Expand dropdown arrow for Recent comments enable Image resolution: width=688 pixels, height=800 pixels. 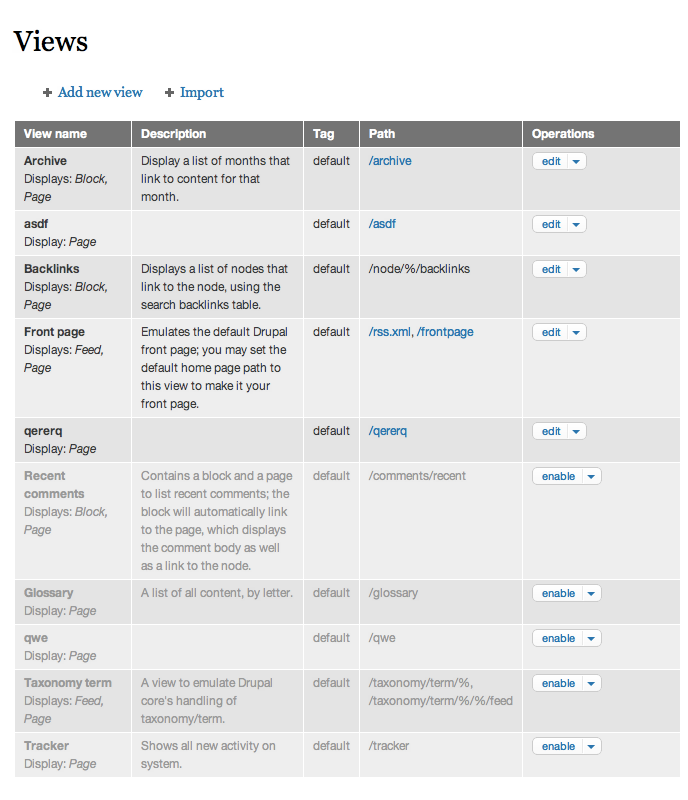(x=591, y=477)
